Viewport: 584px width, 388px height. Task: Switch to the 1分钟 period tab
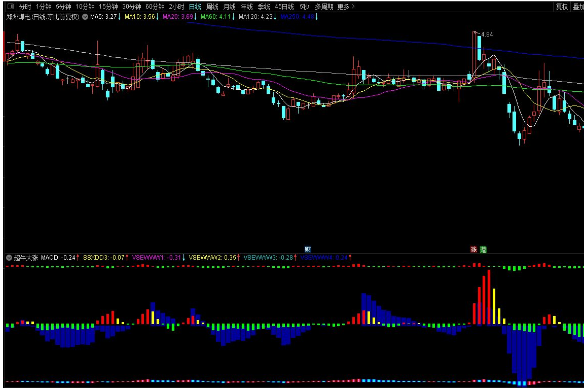coord(43,7)
